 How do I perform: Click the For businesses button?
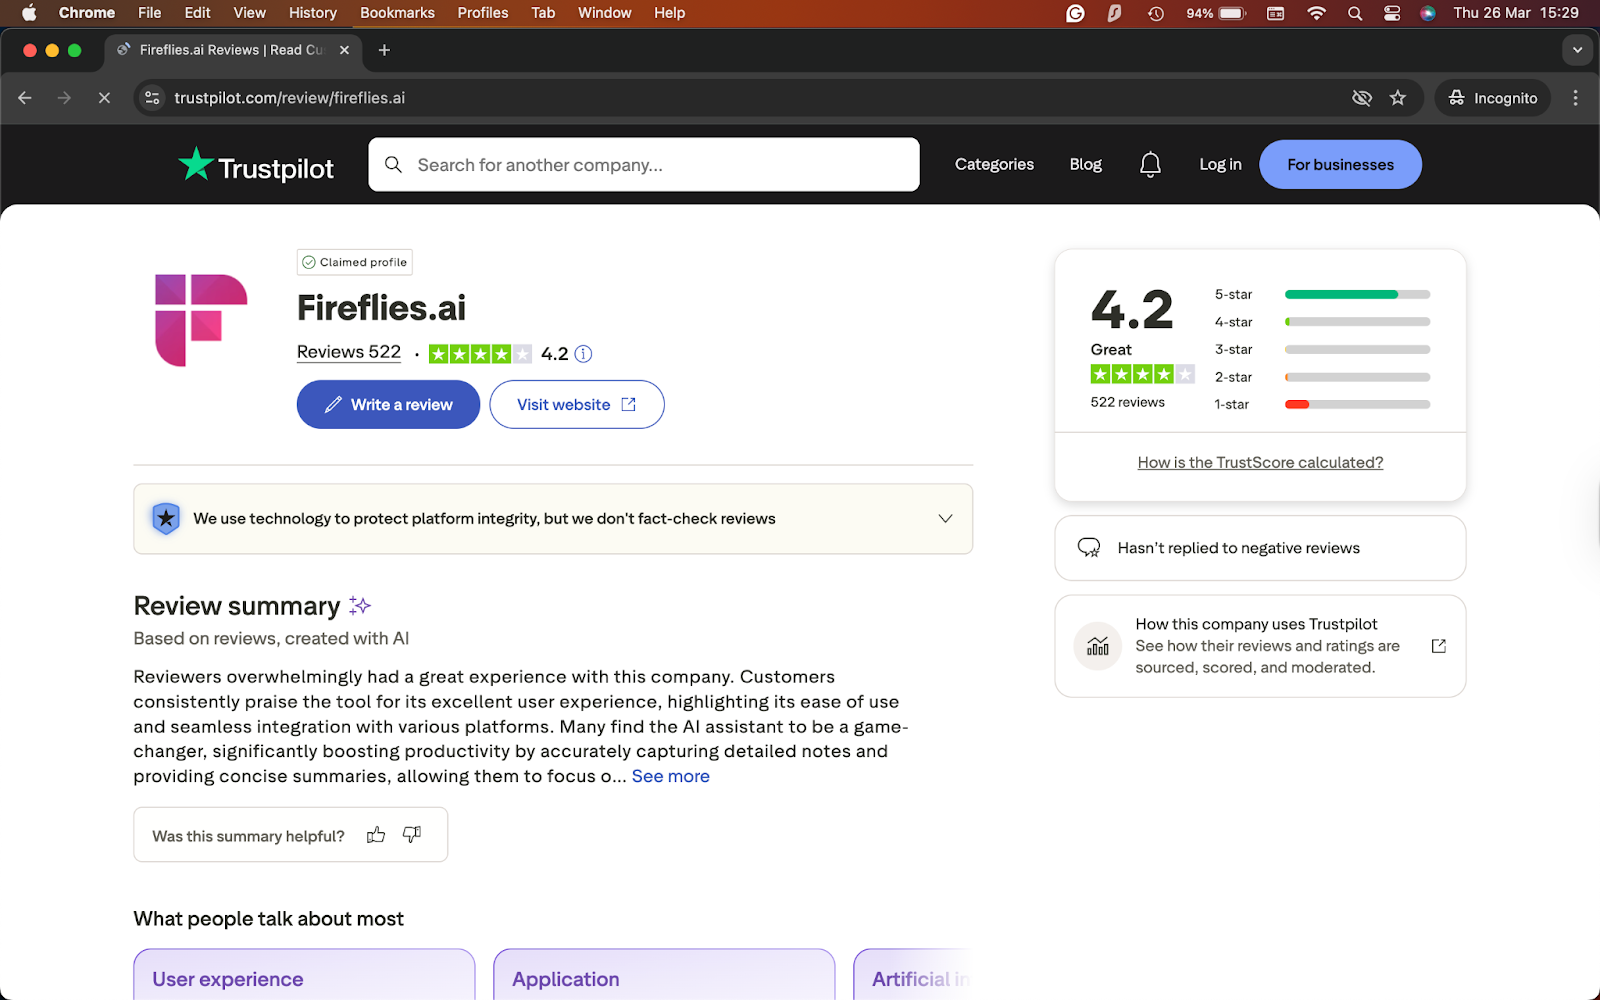pos(1340,164)
